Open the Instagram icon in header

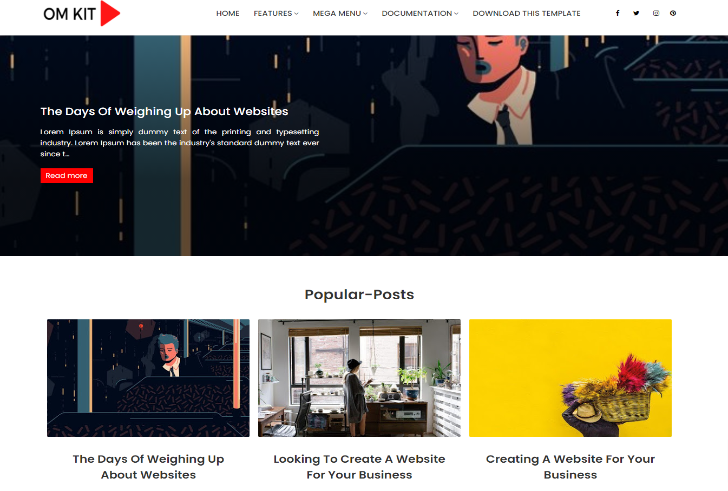[656, 13]
